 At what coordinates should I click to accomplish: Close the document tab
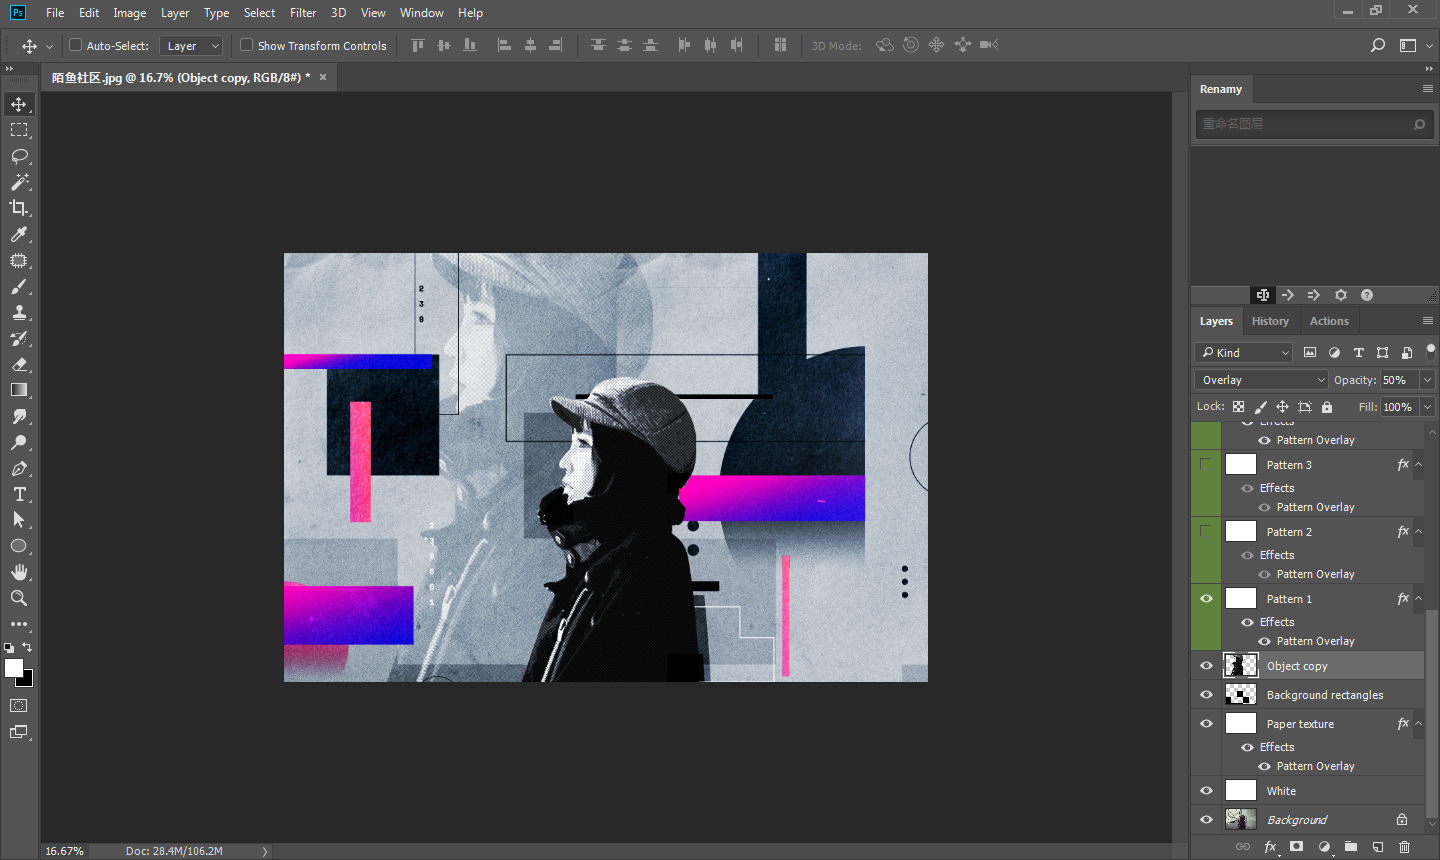pyautogui.click(x=323, y=77)
